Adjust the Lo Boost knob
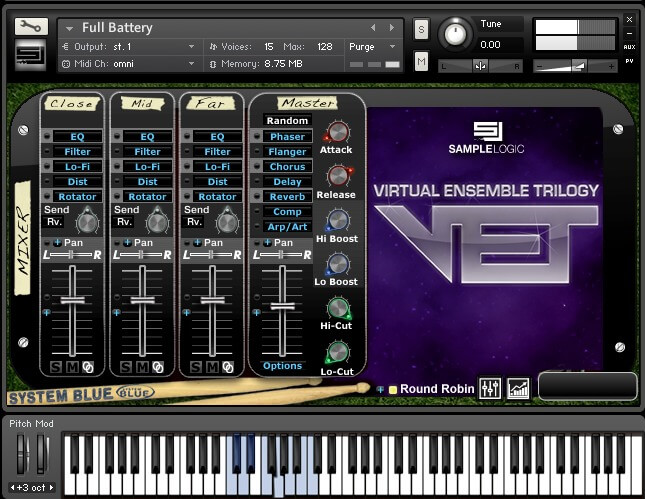Screen dimensions: 645x499 338,264
